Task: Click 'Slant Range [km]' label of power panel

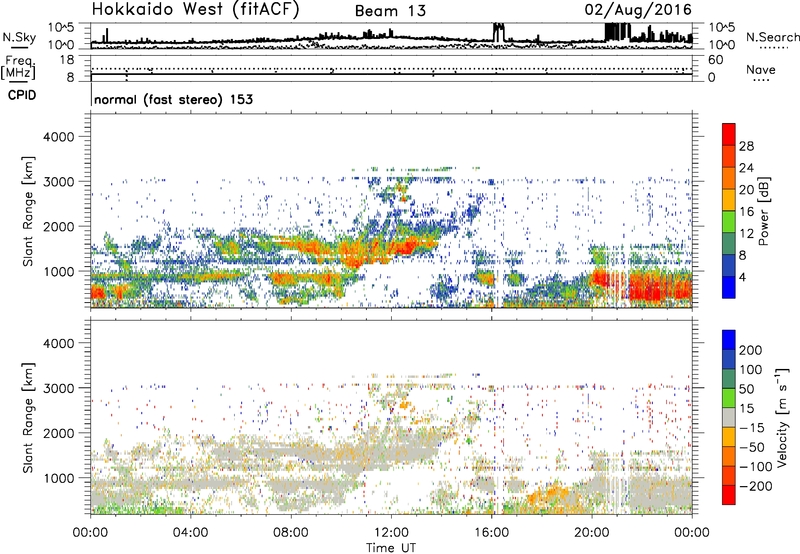Action: click(28, 211)
